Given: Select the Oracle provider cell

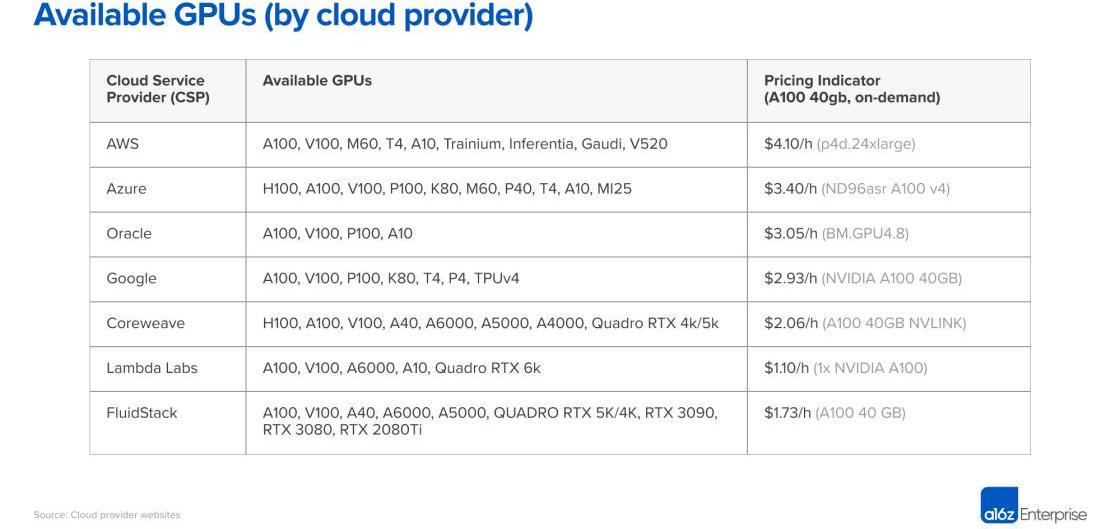Looking at the screenshot, I should point(129,234).
